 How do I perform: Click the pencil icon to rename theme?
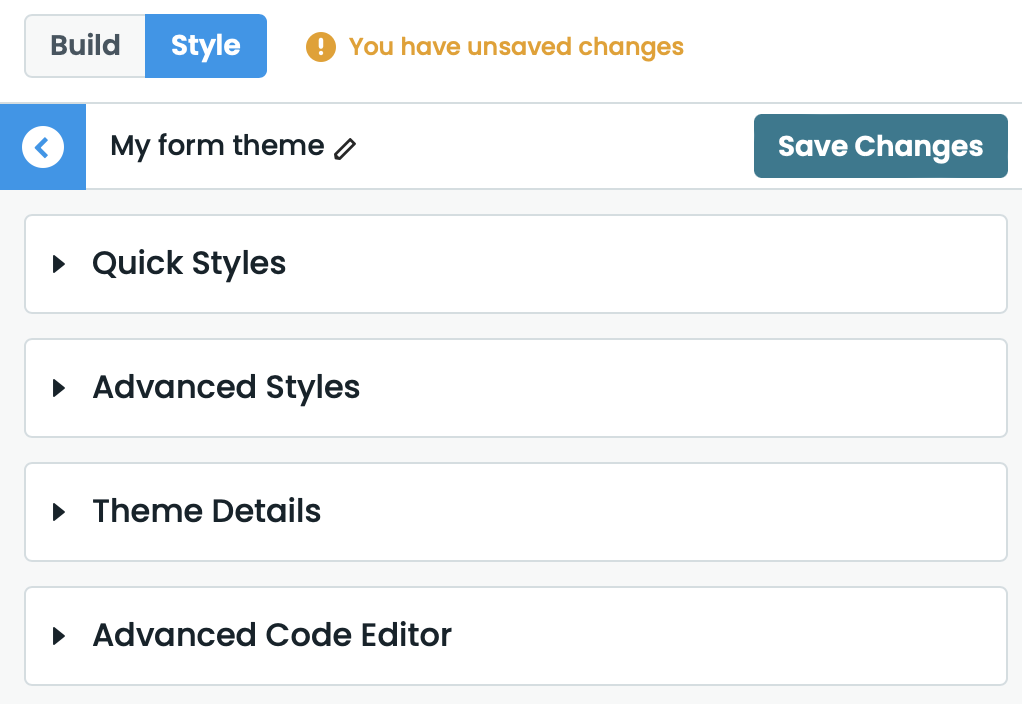point(345,149)
